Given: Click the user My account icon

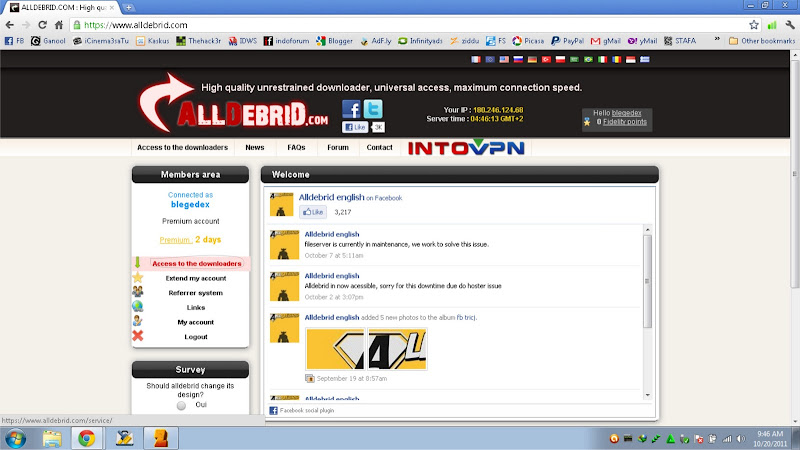Looking at the screenshot, I should point(138,321).
